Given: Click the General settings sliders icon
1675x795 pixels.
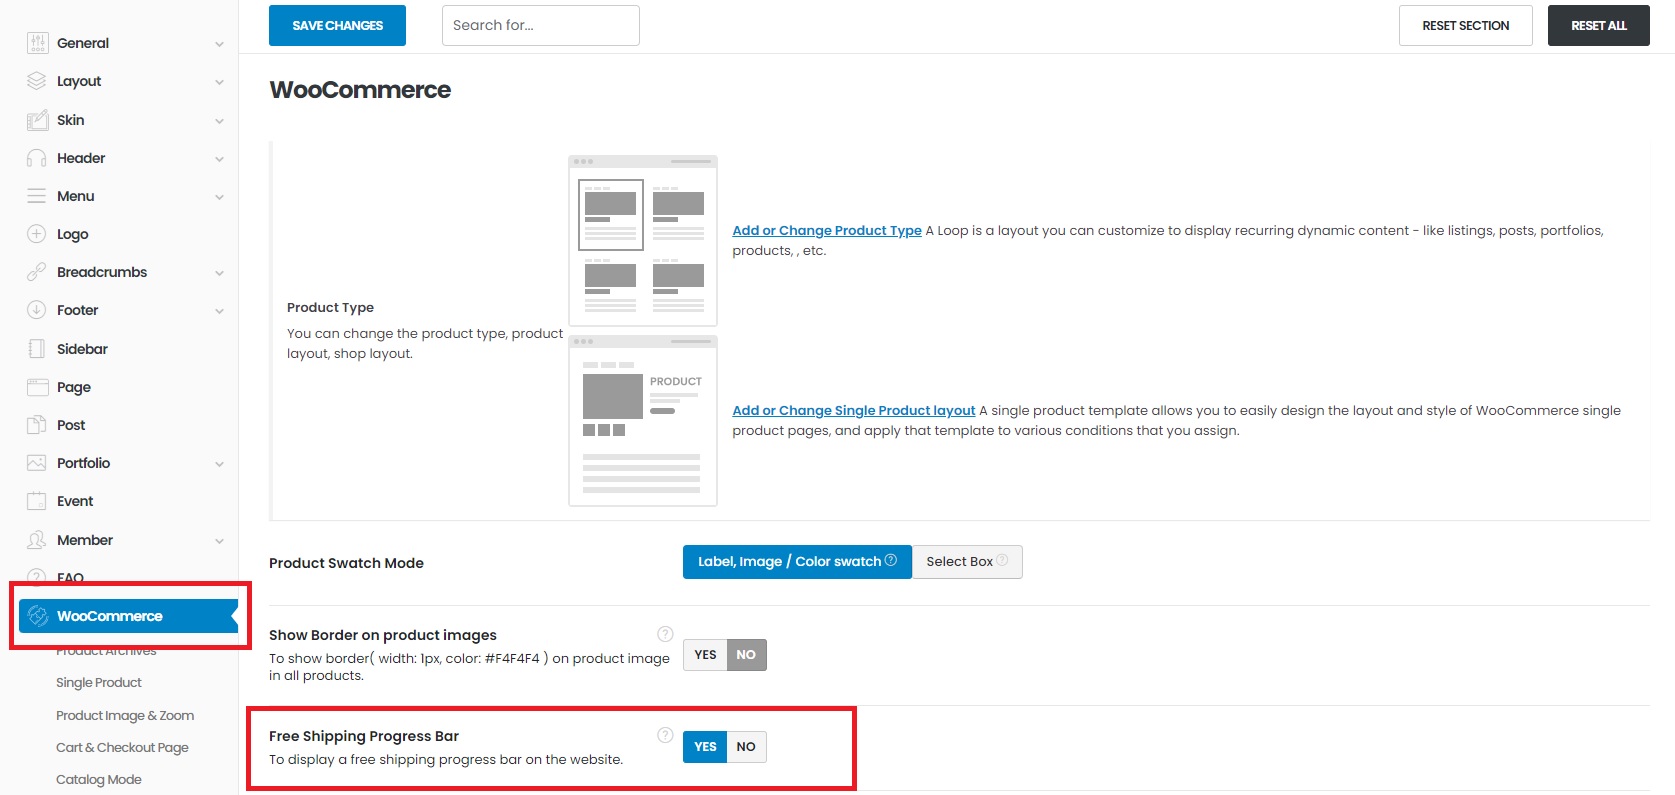Looking at the screenshot, I should click(x=37, y=43).
